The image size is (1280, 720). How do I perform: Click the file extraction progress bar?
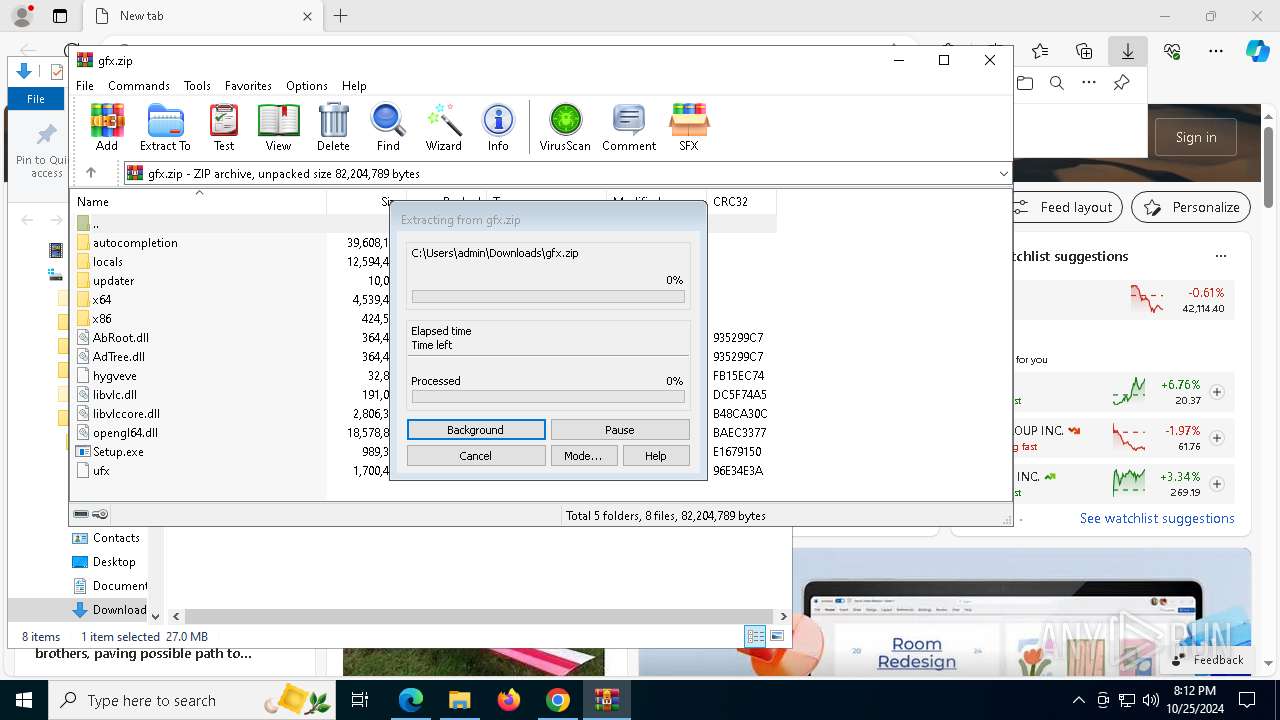(x=548, y=297)
